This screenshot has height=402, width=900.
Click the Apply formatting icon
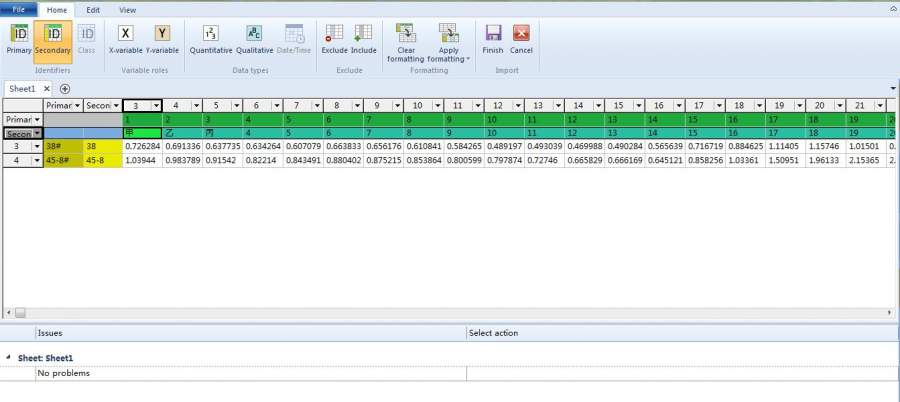click(448, 33)
